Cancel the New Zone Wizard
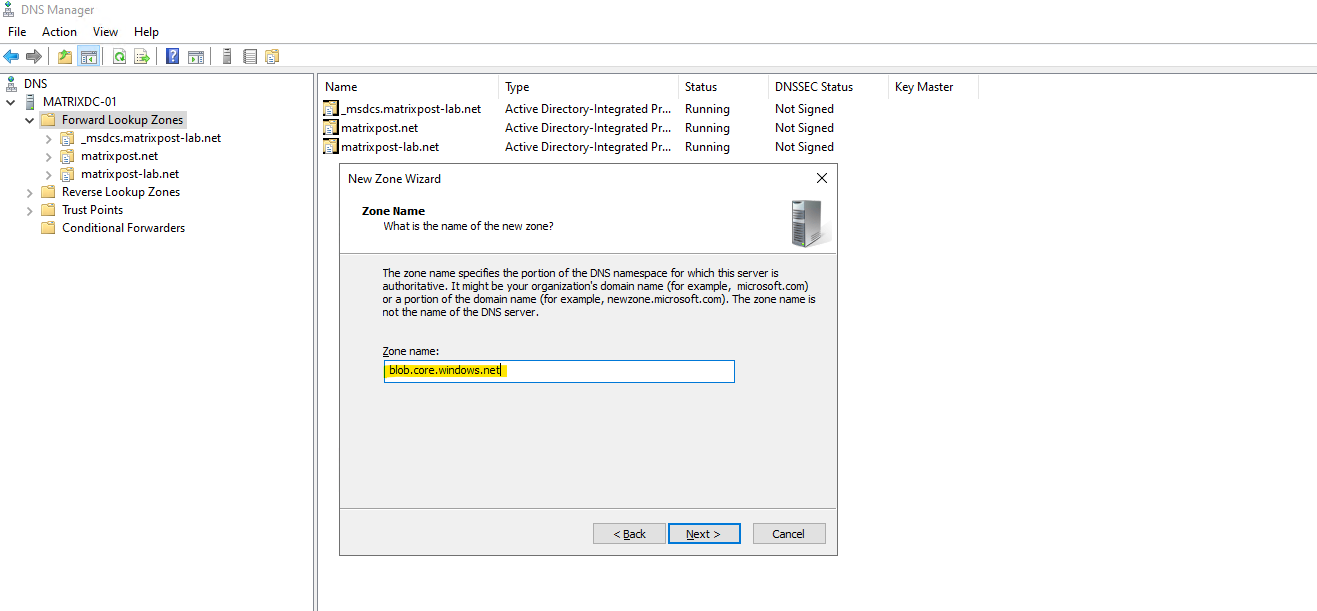Image resolution: width=1317 pixels, height=611 pixels. (789, 534)
